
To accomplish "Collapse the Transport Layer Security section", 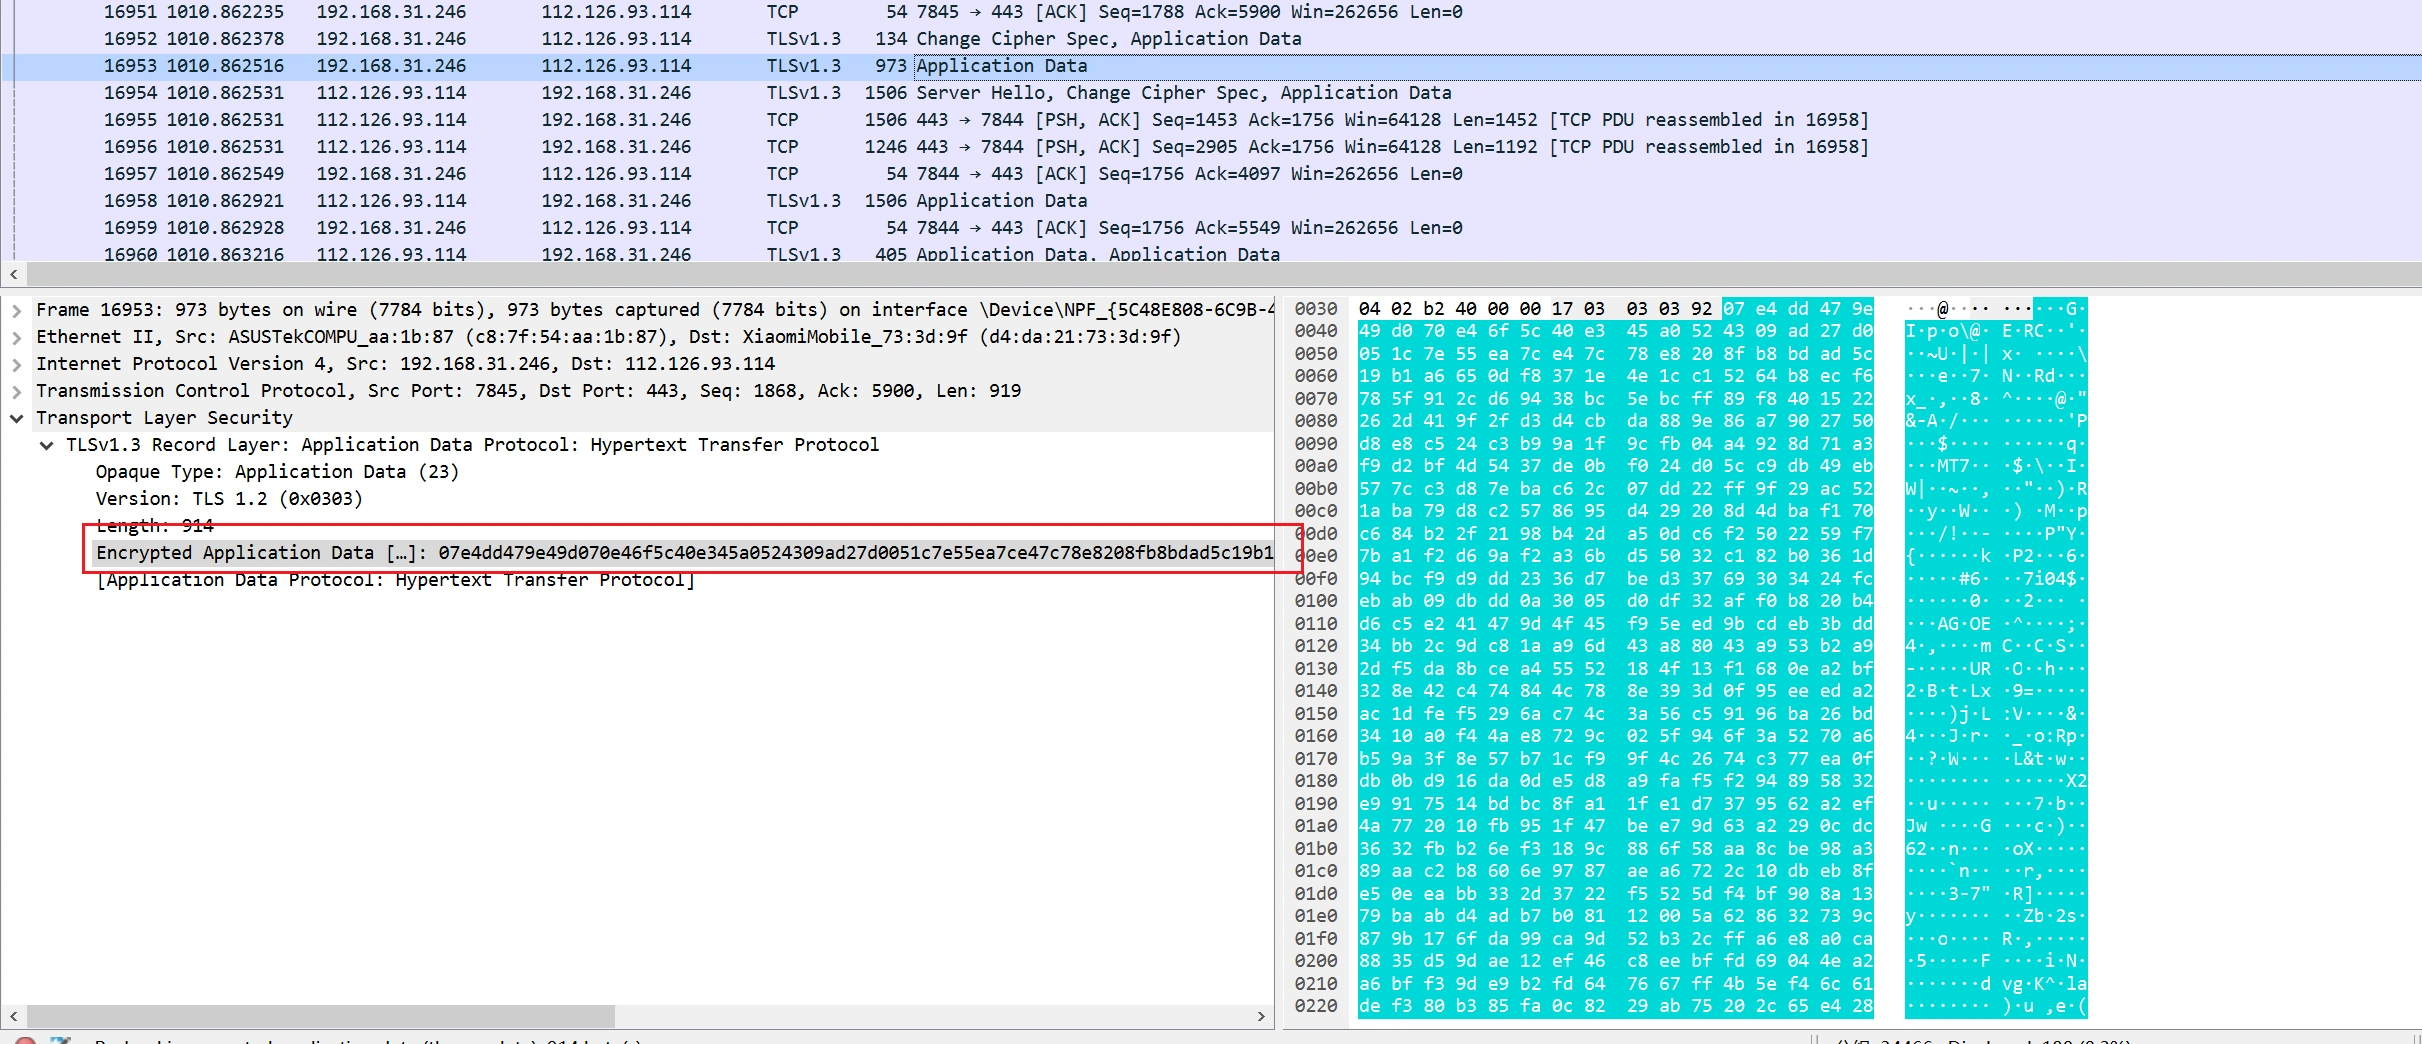I will [x=16, y=418].
